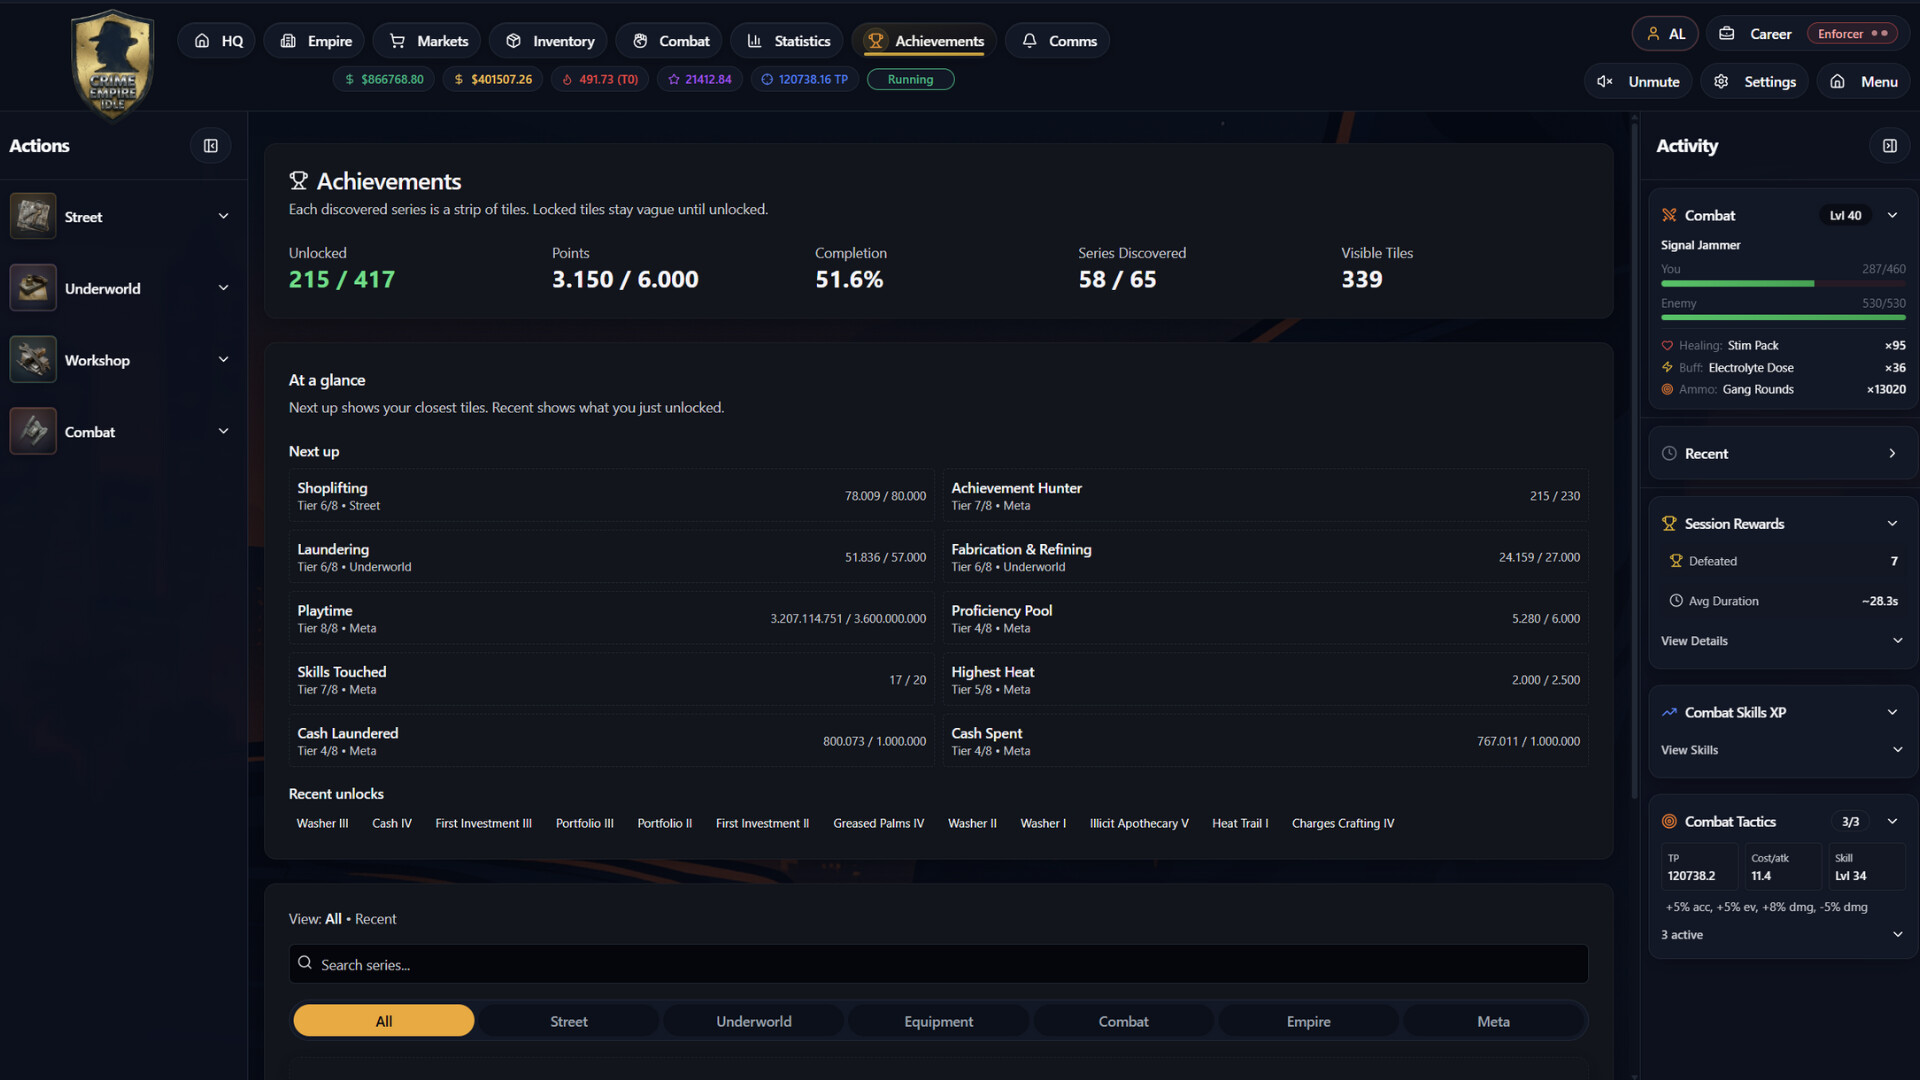Image resolution: width=1920 pixels, height=1080 pixels.
Task: Focus the Search series input field
Action: click(938, 964)
